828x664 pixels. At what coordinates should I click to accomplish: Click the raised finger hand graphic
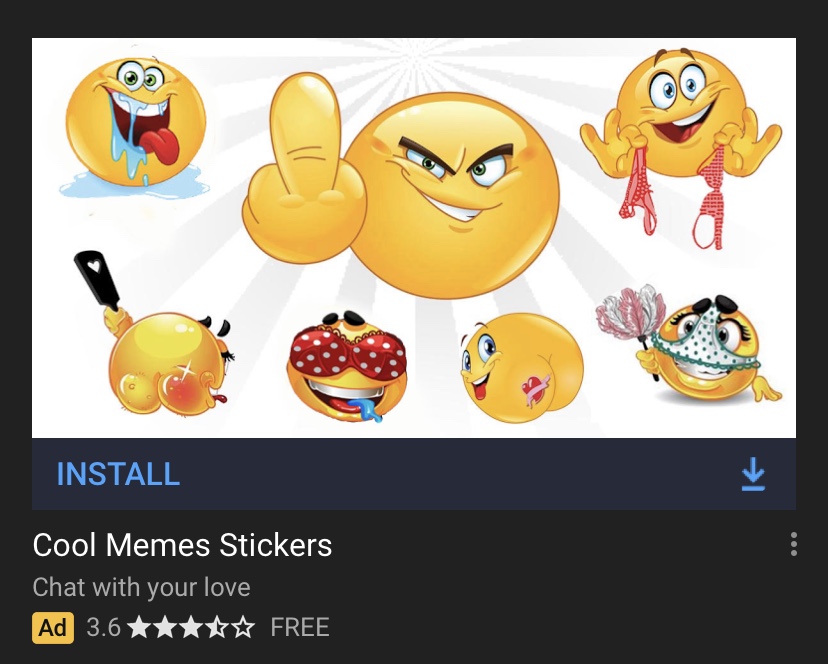tap(304, 169)
